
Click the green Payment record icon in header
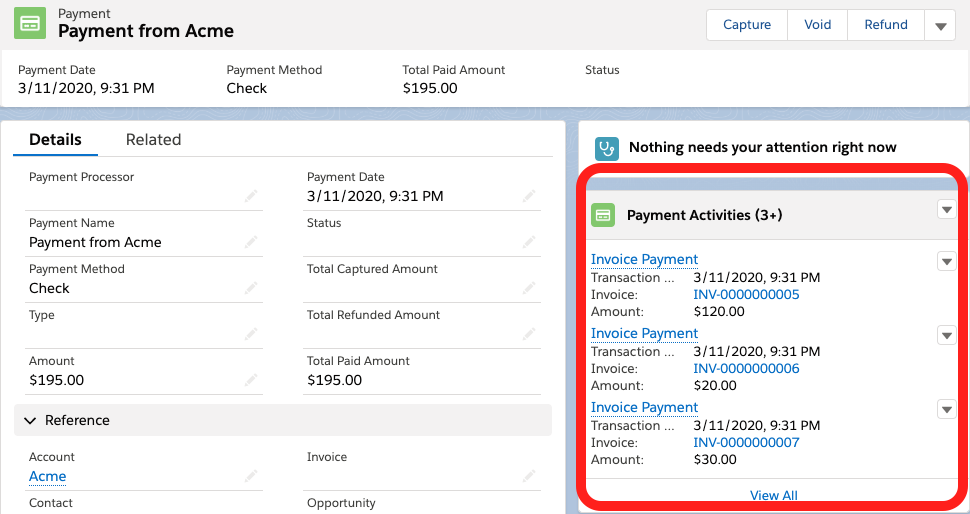(30, 24)
